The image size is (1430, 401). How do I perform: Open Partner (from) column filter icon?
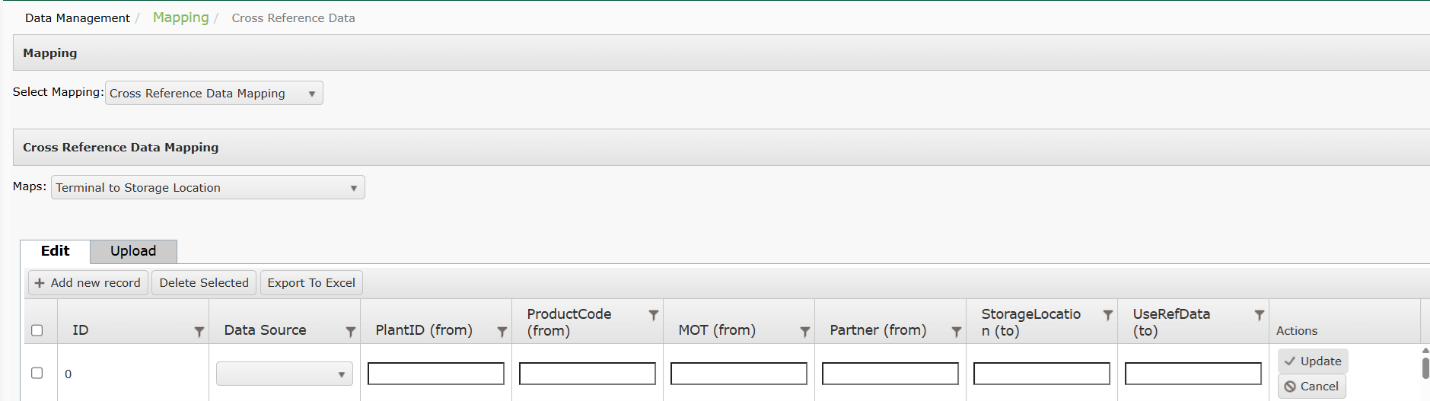tap(956, 331)
